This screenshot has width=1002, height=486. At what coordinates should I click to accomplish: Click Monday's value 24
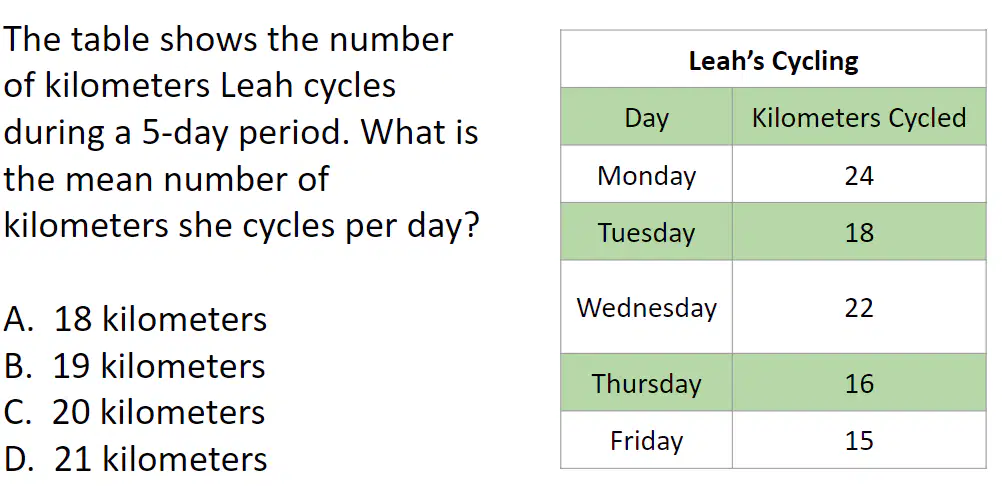(x=859, y=176)
